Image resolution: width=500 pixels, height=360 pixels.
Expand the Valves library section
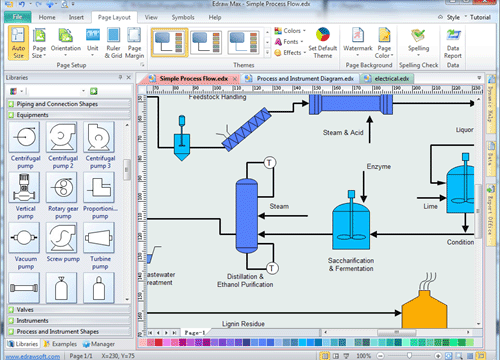click(x=69, y=310)
